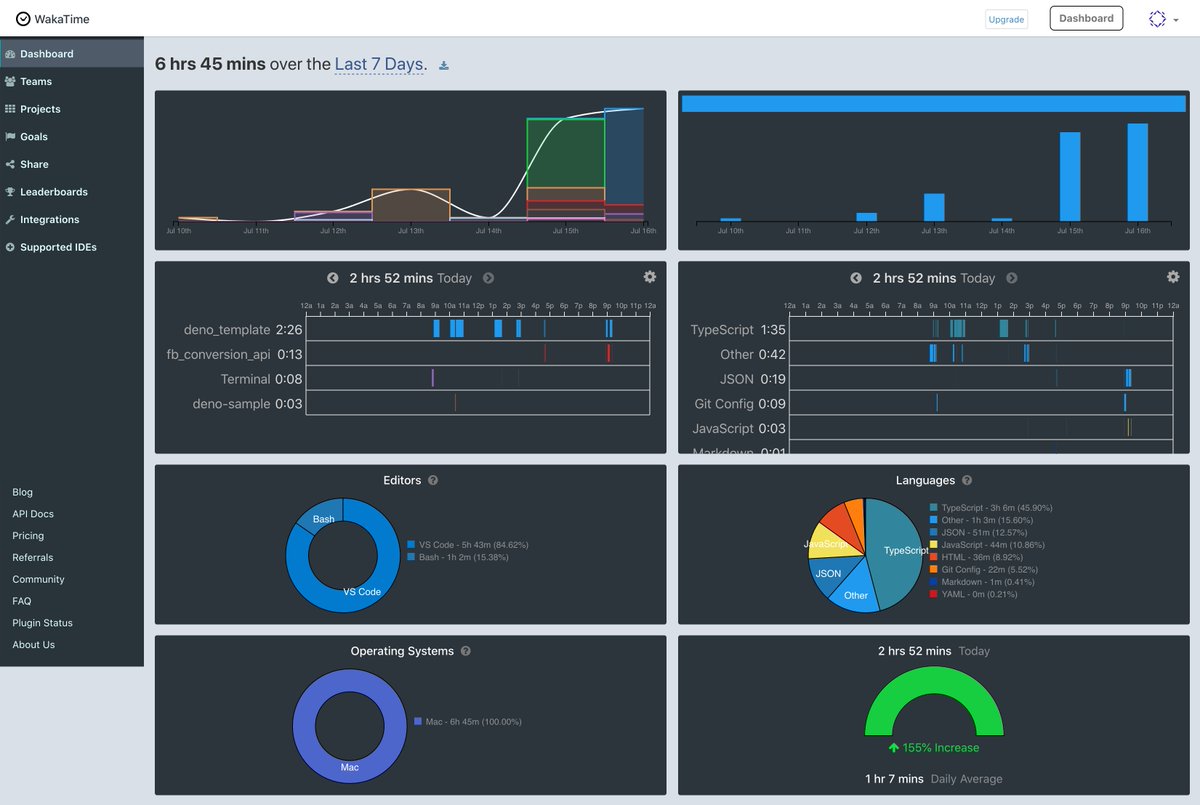Click the Teams people icon
Viewport: 1200px width, 805px height.
coord(9,82)
